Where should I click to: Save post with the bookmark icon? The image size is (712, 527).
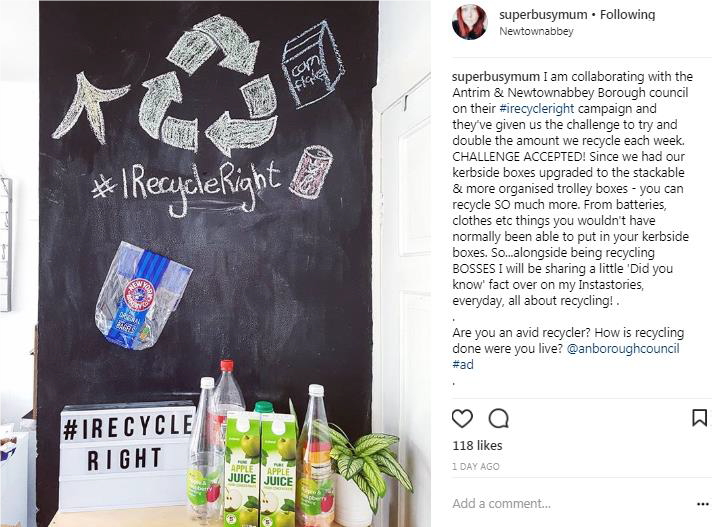(x=699, y=418)
